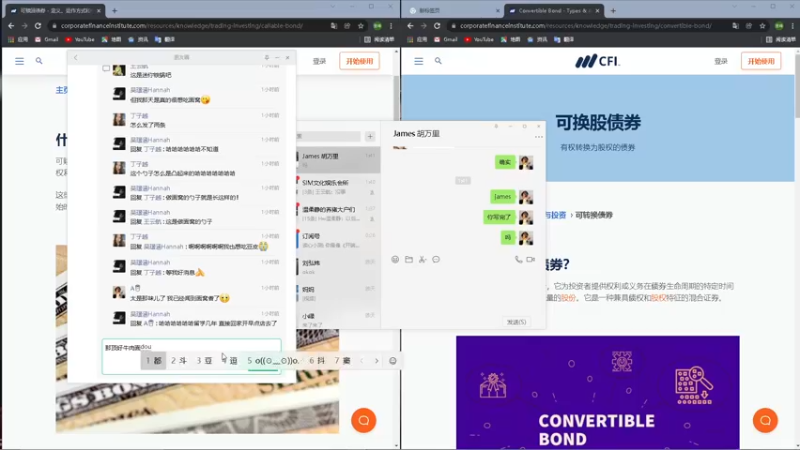Open emoji picker in James chat toolbar
Screen dimensions: 800x450
click(395, 259)
